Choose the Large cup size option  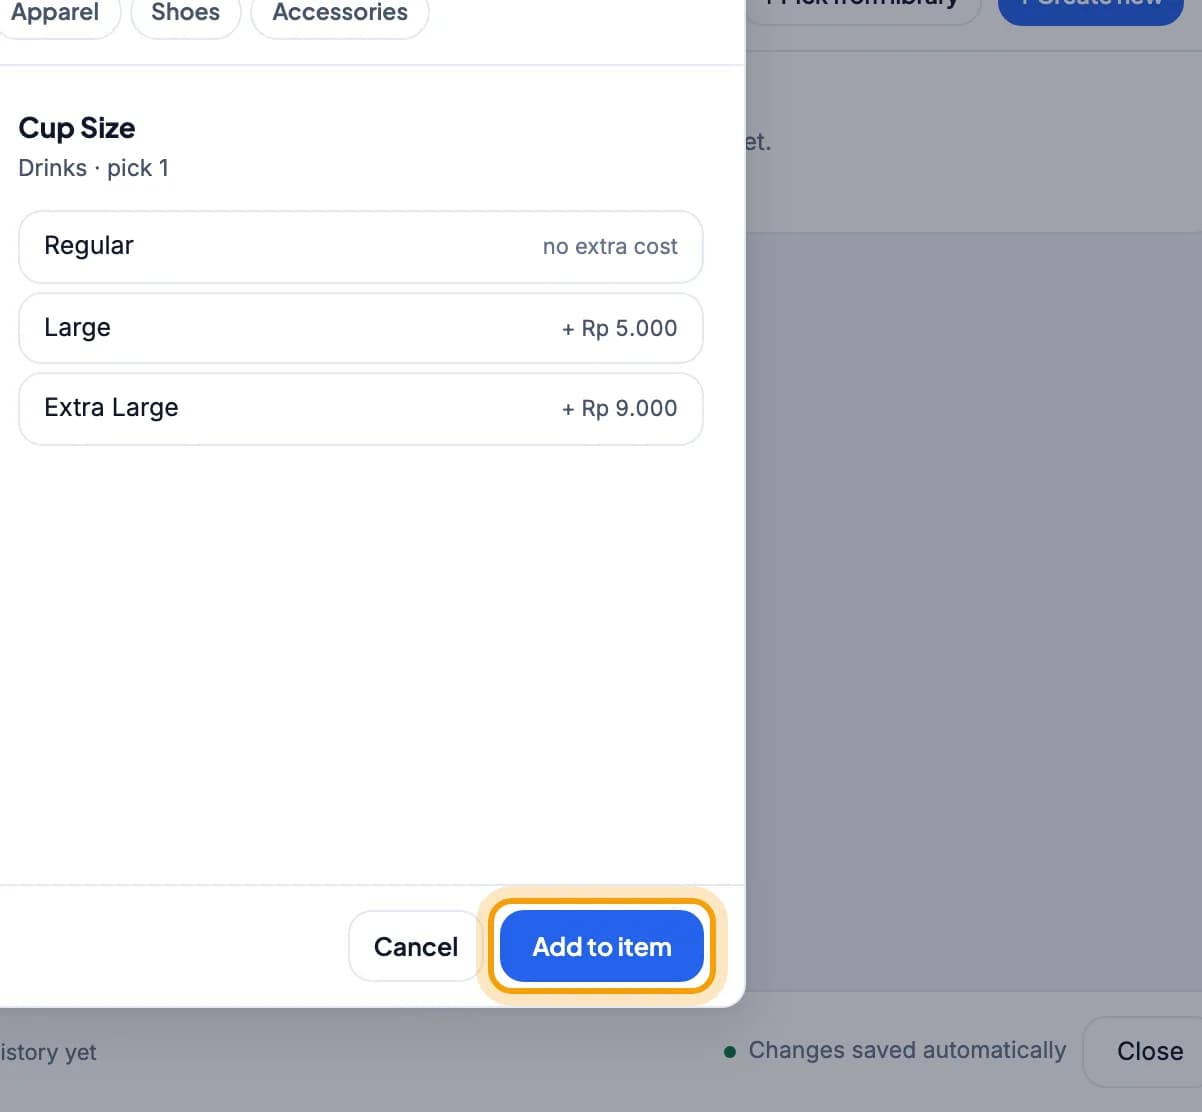(x=361, y=328)
